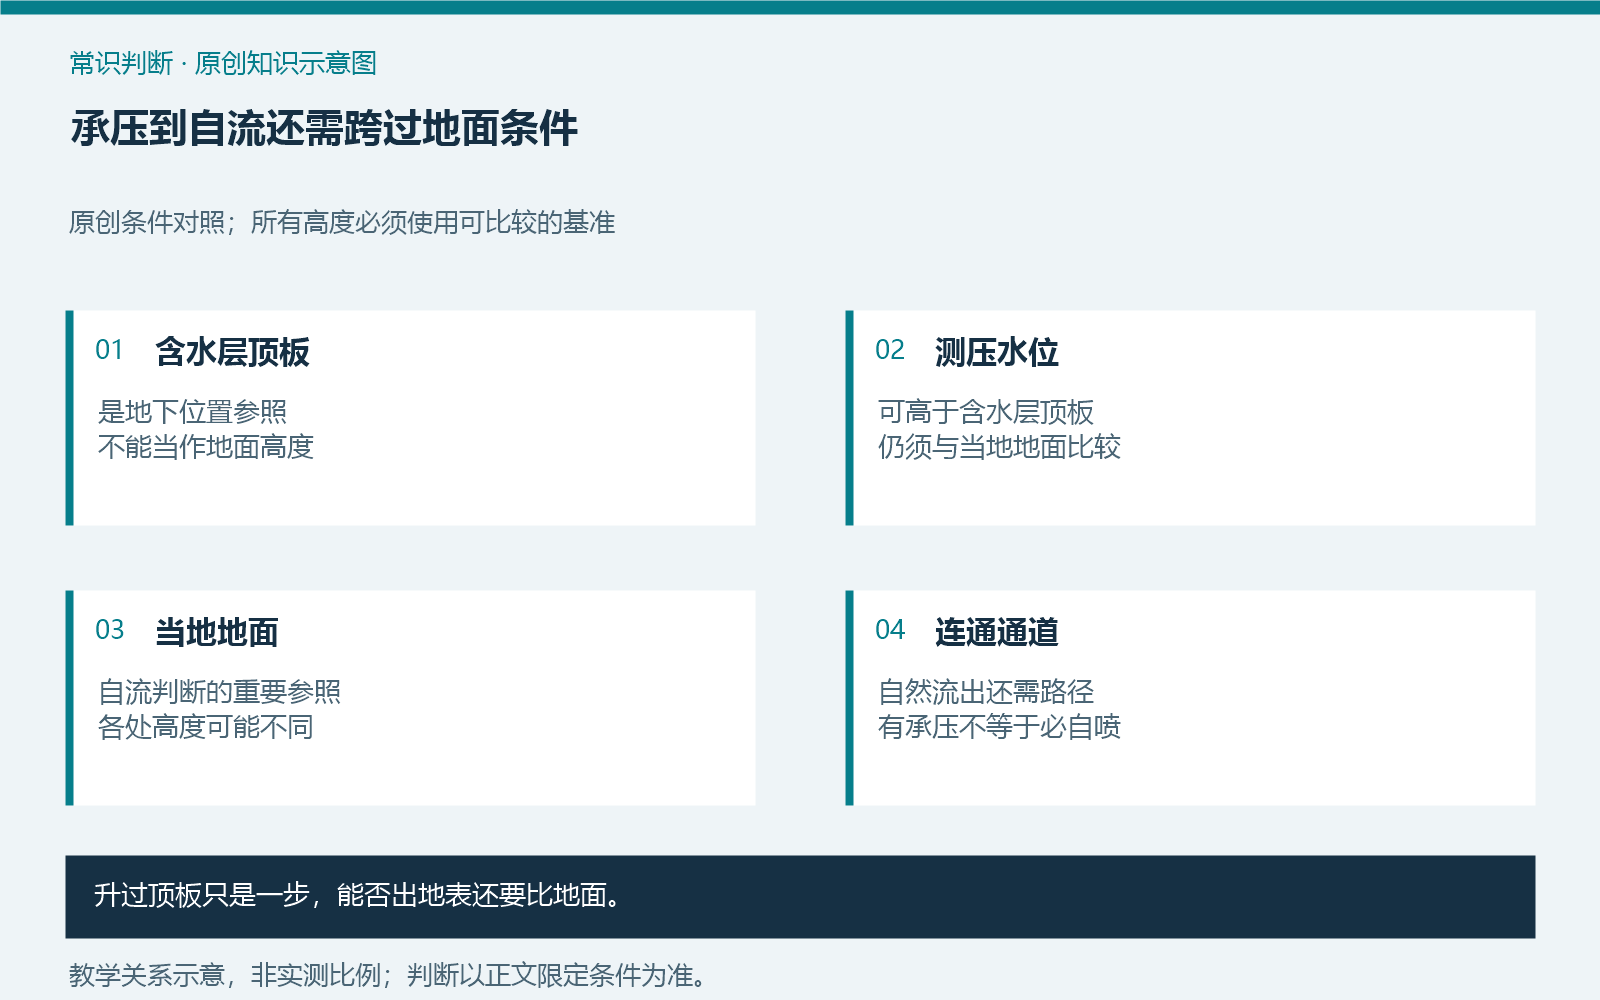Screen dimensions: 1600x1000
Task: Click the card number 04
Action: (890, 630)
